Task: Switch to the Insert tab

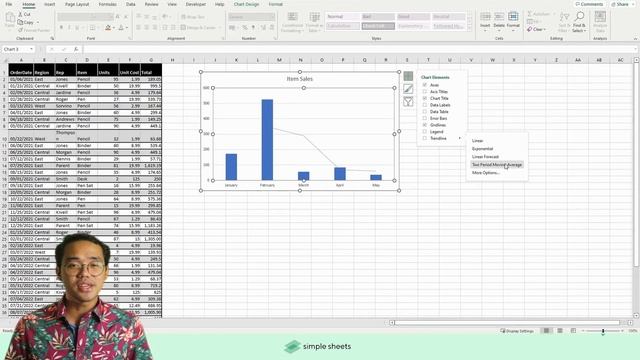Action: 49,4
